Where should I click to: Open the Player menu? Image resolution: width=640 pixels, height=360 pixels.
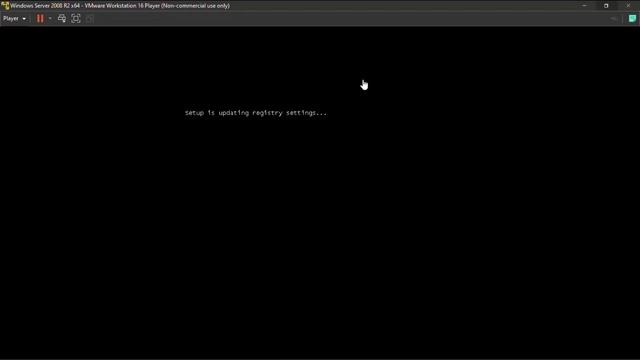14,18
